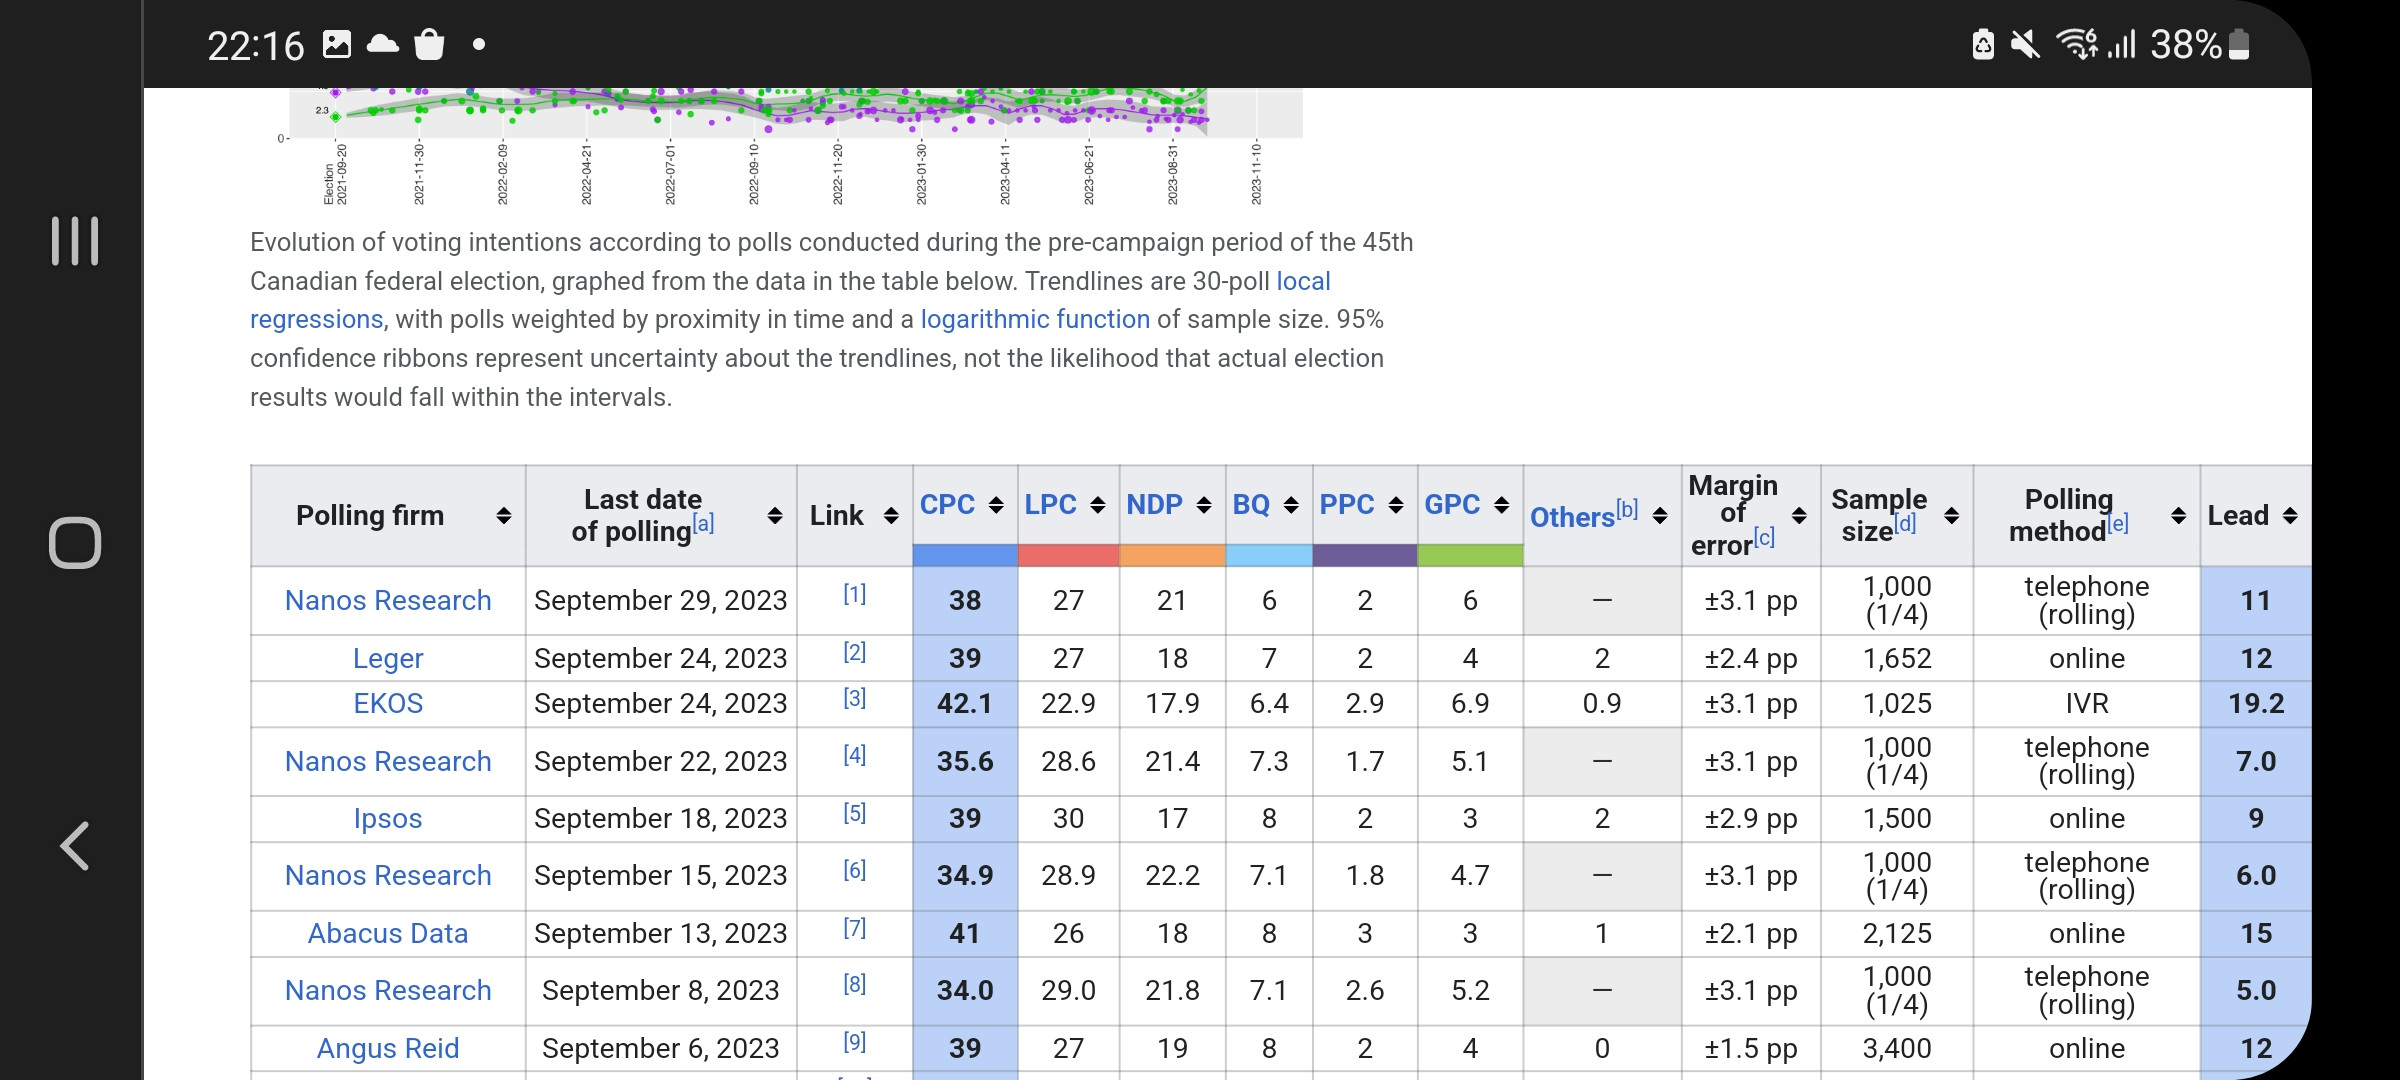Sort table by Margin of error arrows
Image resolution: width=2400 pixels, height=1080 pixels.
(1799, 515)
